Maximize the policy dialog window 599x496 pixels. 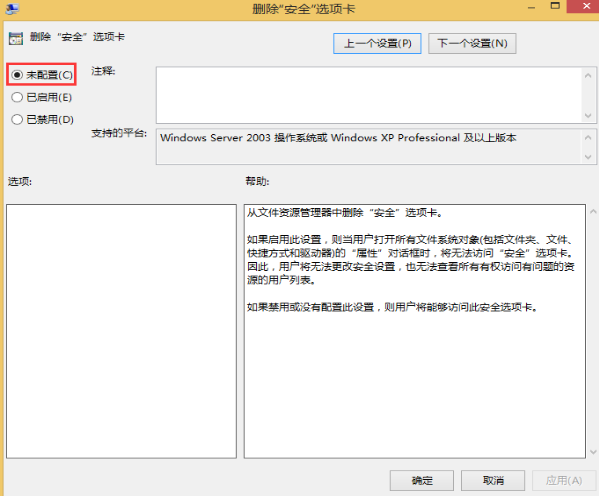[x=555, y=6]
